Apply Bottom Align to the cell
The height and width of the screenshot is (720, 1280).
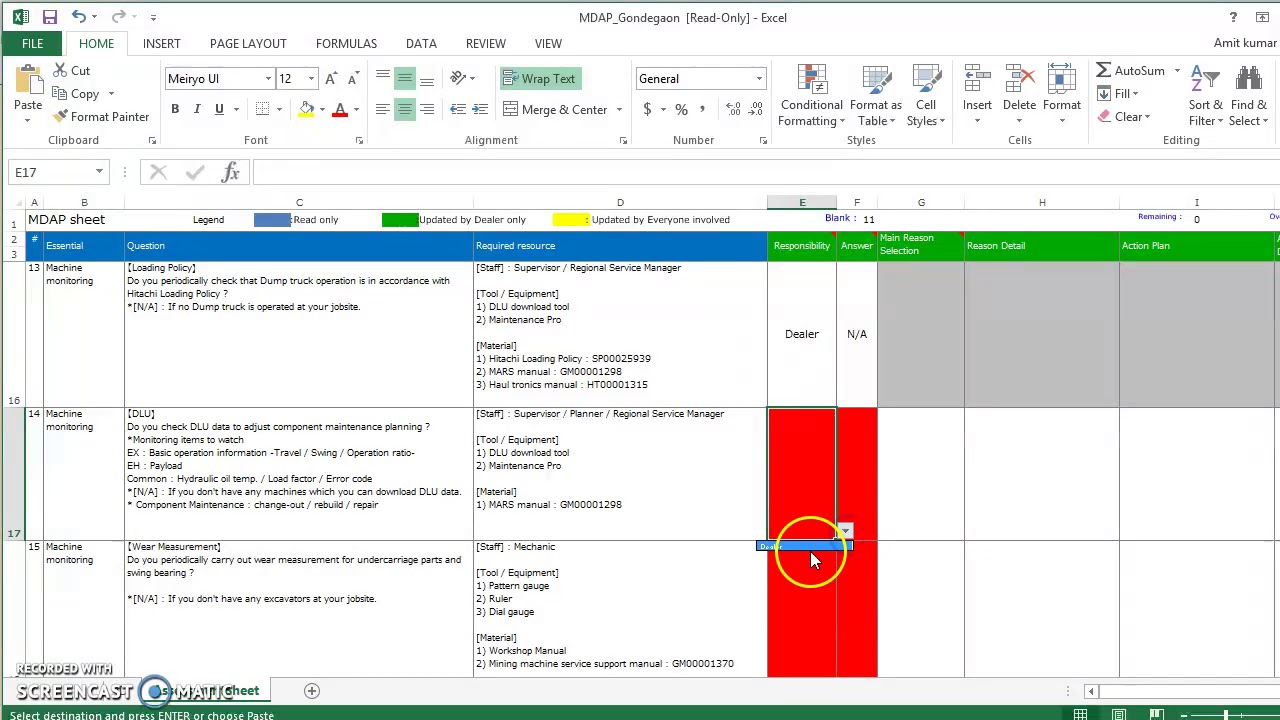click(x=427, y=79)
